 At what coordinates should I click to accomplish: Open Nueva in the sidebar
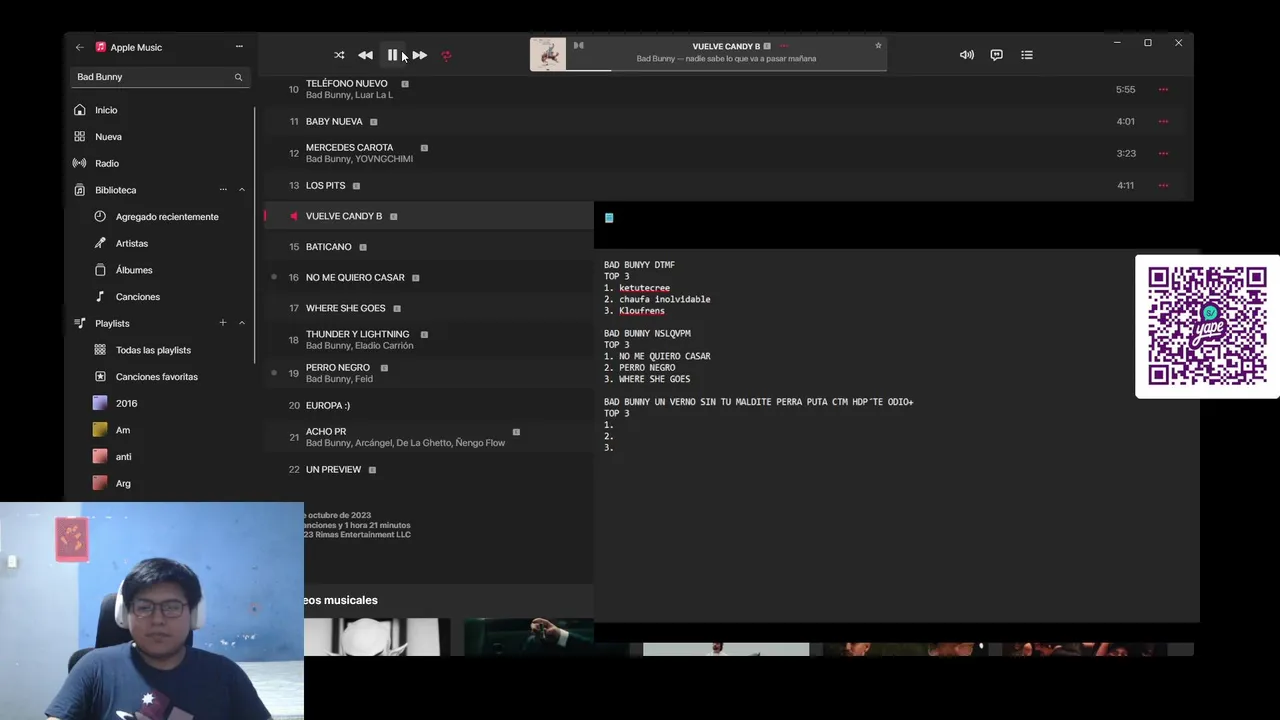coord(108,137)
